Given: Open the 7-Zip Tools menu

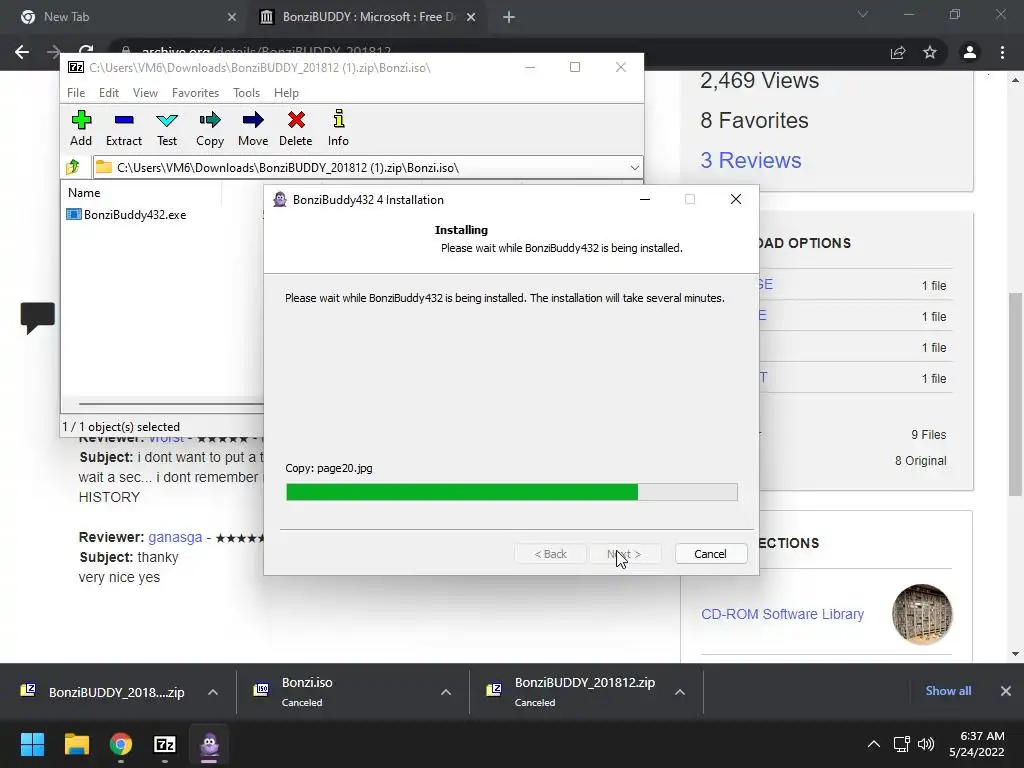Looking at the screenshot, I should coord(246,93).
